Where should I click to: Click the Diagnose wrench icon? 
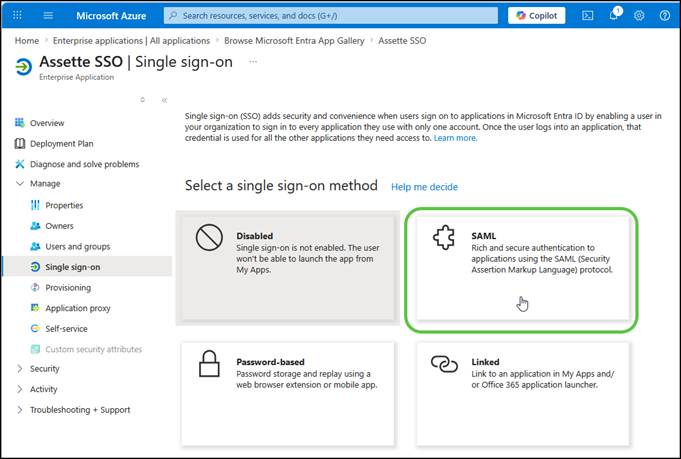point(20,164)
